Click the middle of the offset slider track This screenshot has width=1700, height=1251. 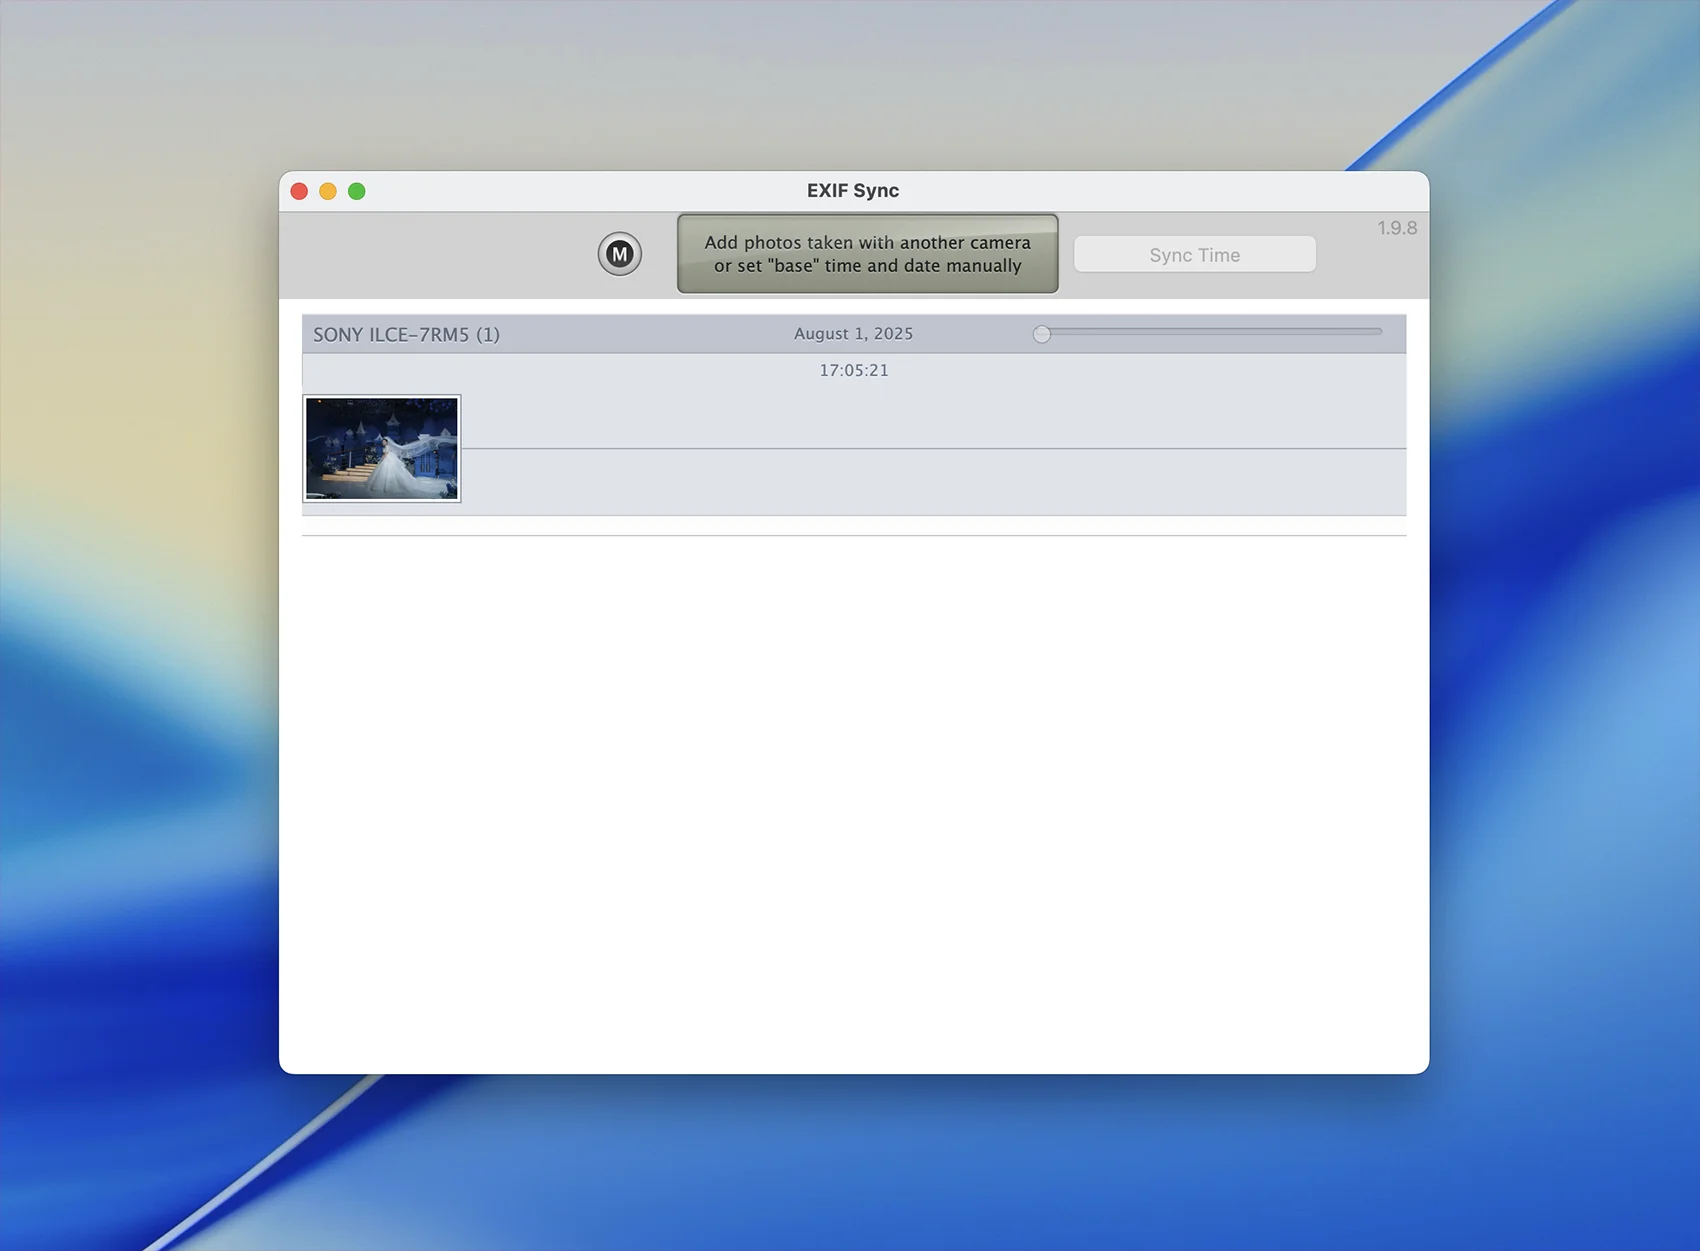1212,331
